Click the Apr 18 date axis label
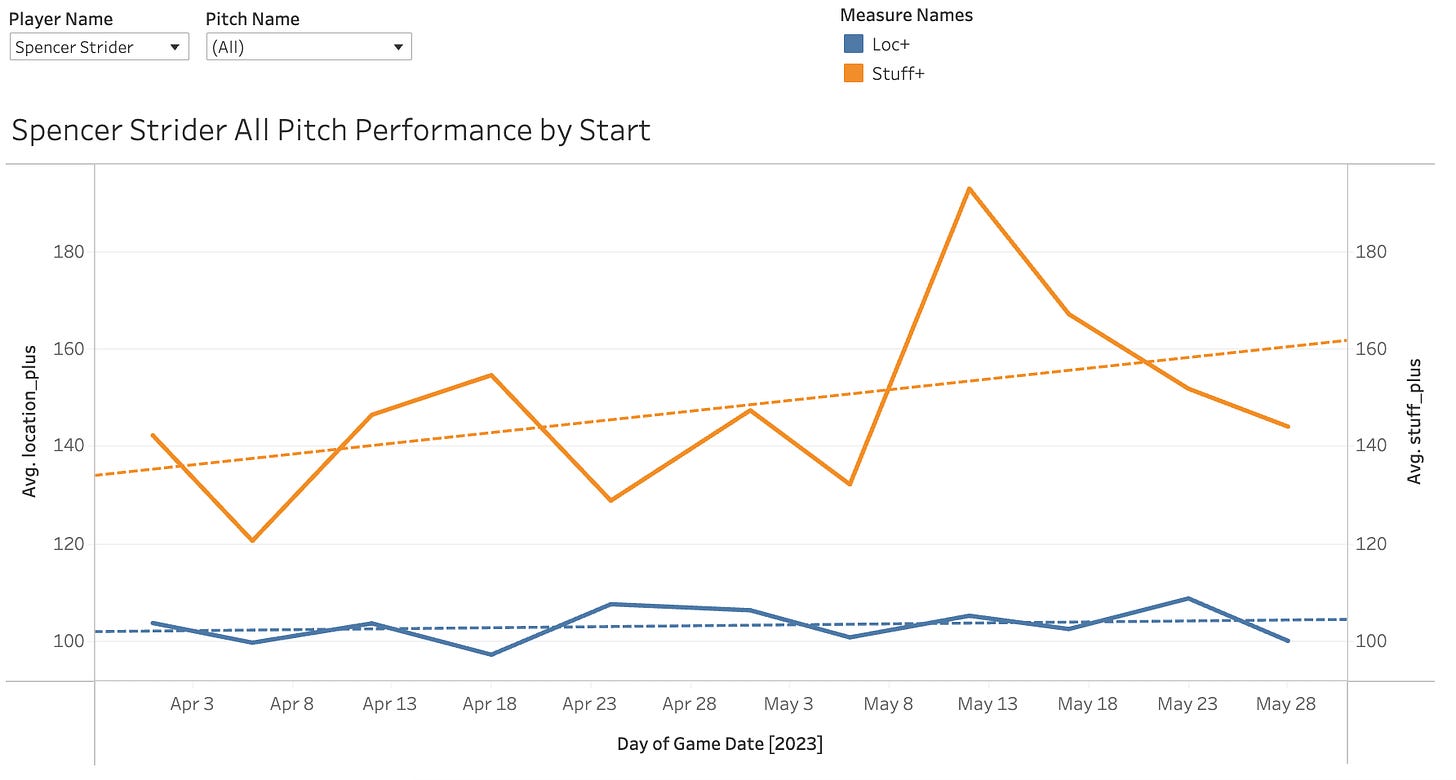Viewport: 1456px width, 780px height. 489,704
